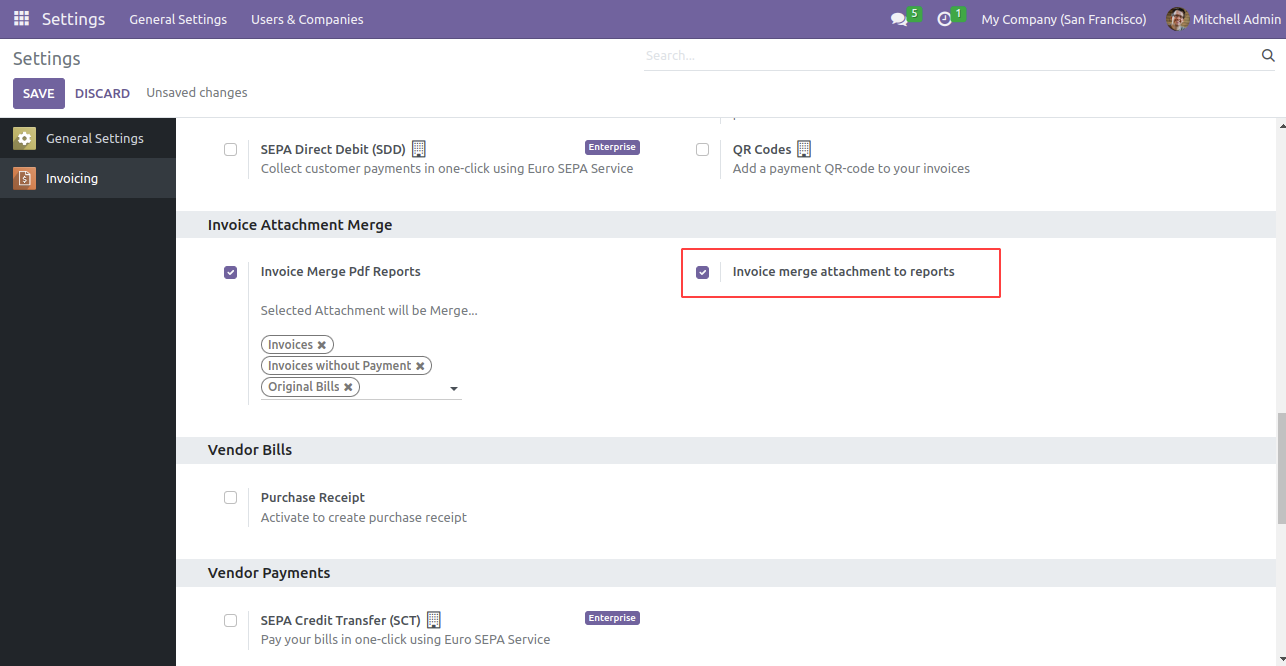Save the settings changes
This screenshot has width=1286, height=666.
click(x=39, y=93)
